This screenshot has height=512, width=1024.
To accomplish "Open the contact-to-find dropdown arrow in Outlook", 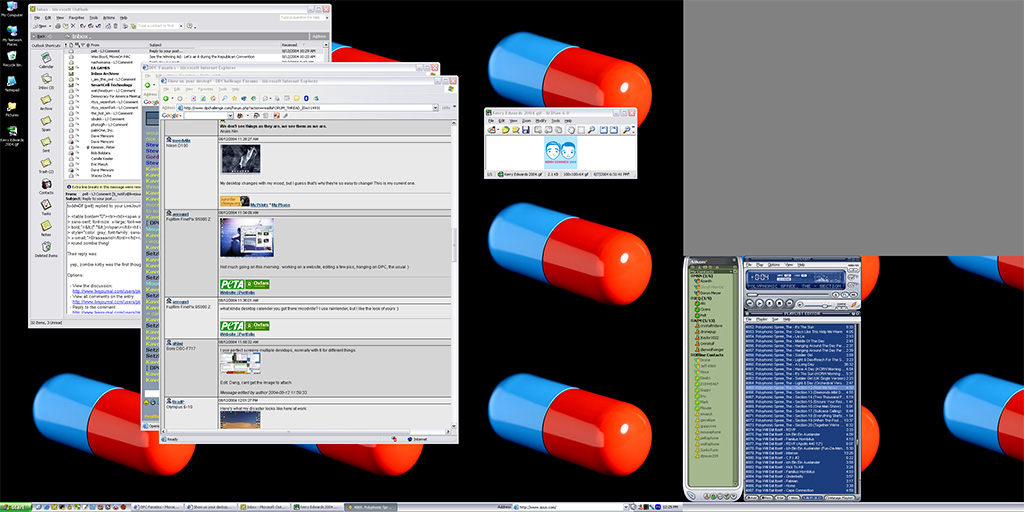I will point(181,26).
